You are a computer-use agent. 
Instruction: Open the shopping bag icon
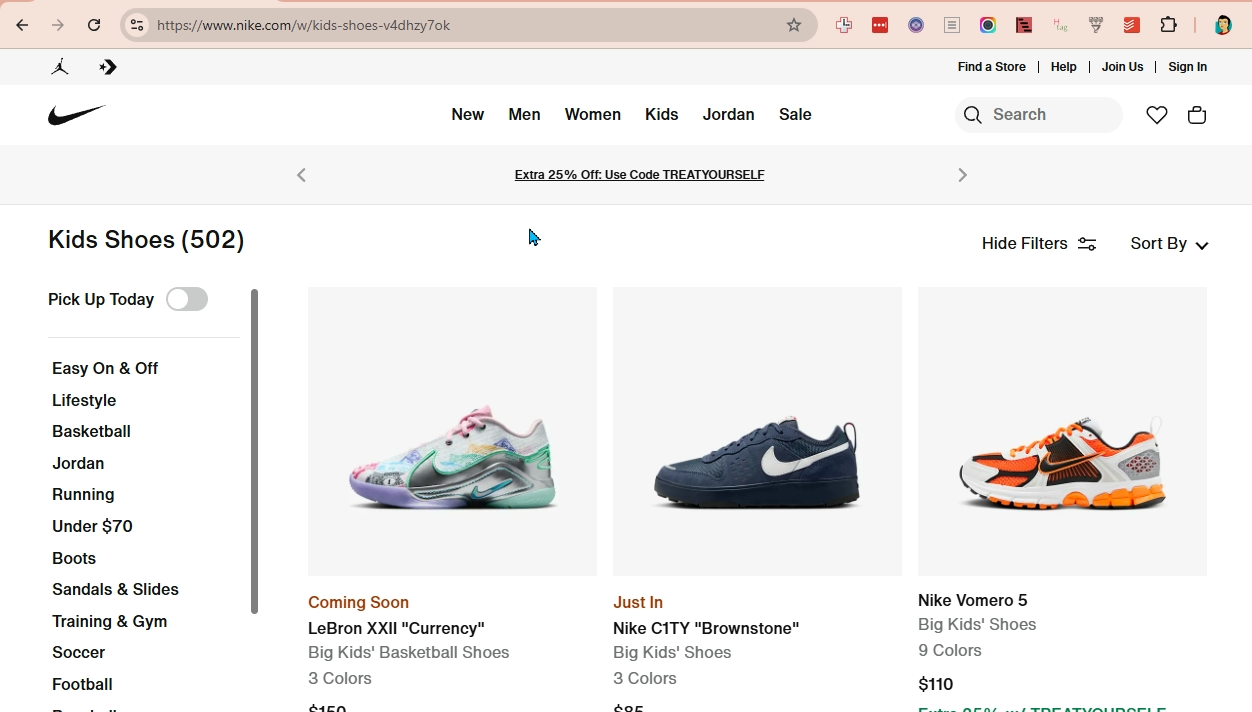tap(1197, 115)
